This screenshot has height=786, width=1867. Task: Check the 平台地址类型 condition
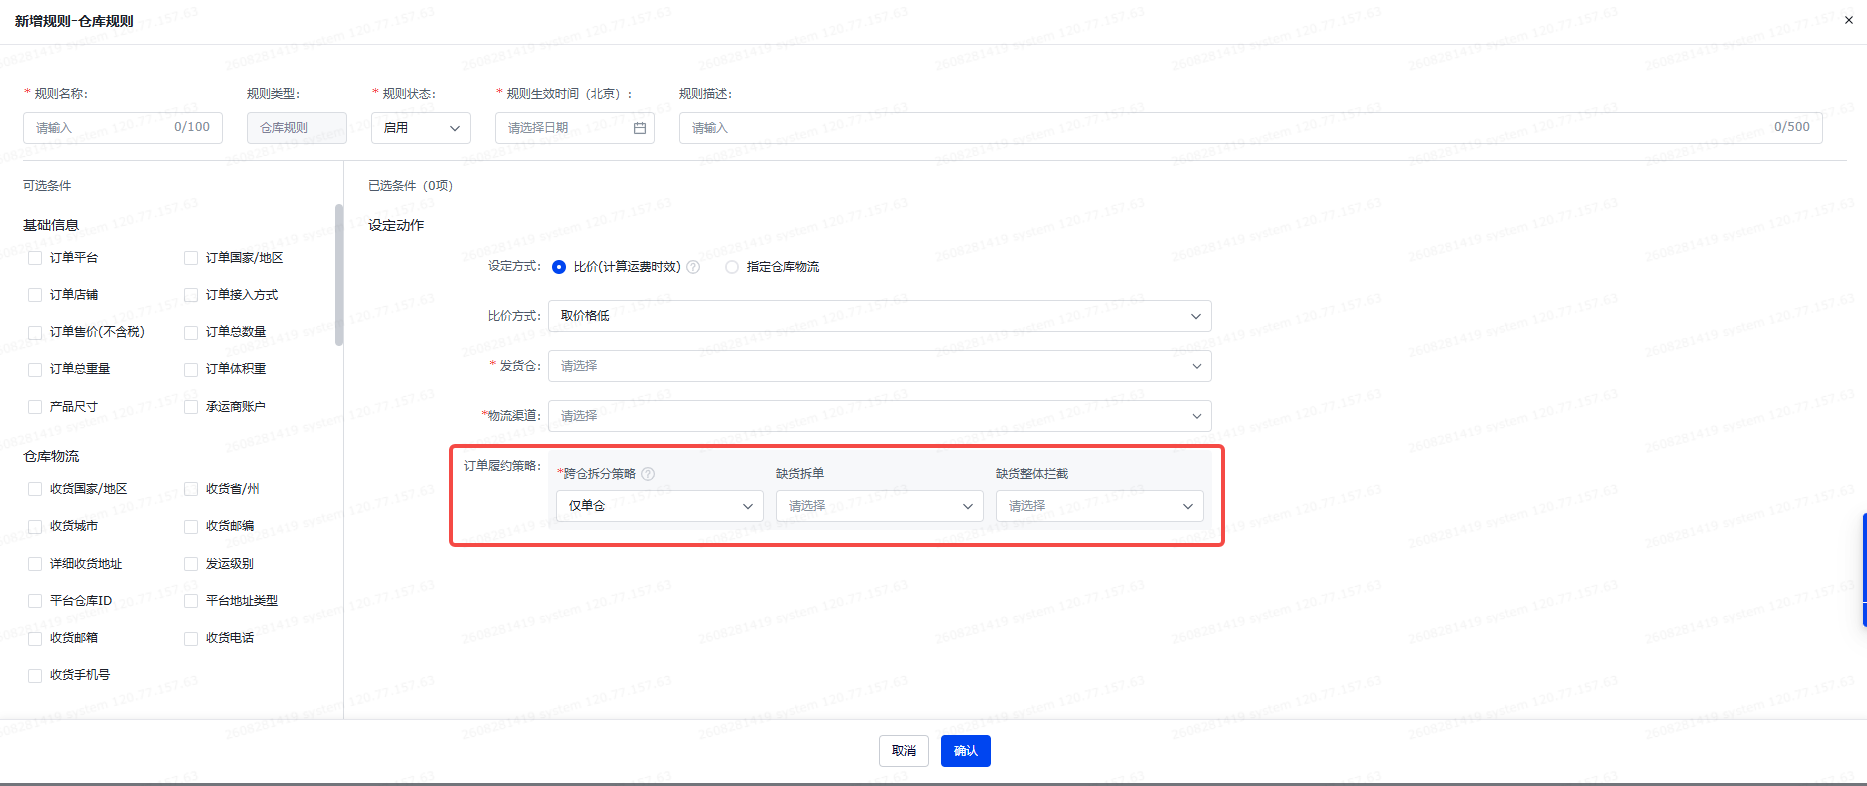(x=191, y=601)
